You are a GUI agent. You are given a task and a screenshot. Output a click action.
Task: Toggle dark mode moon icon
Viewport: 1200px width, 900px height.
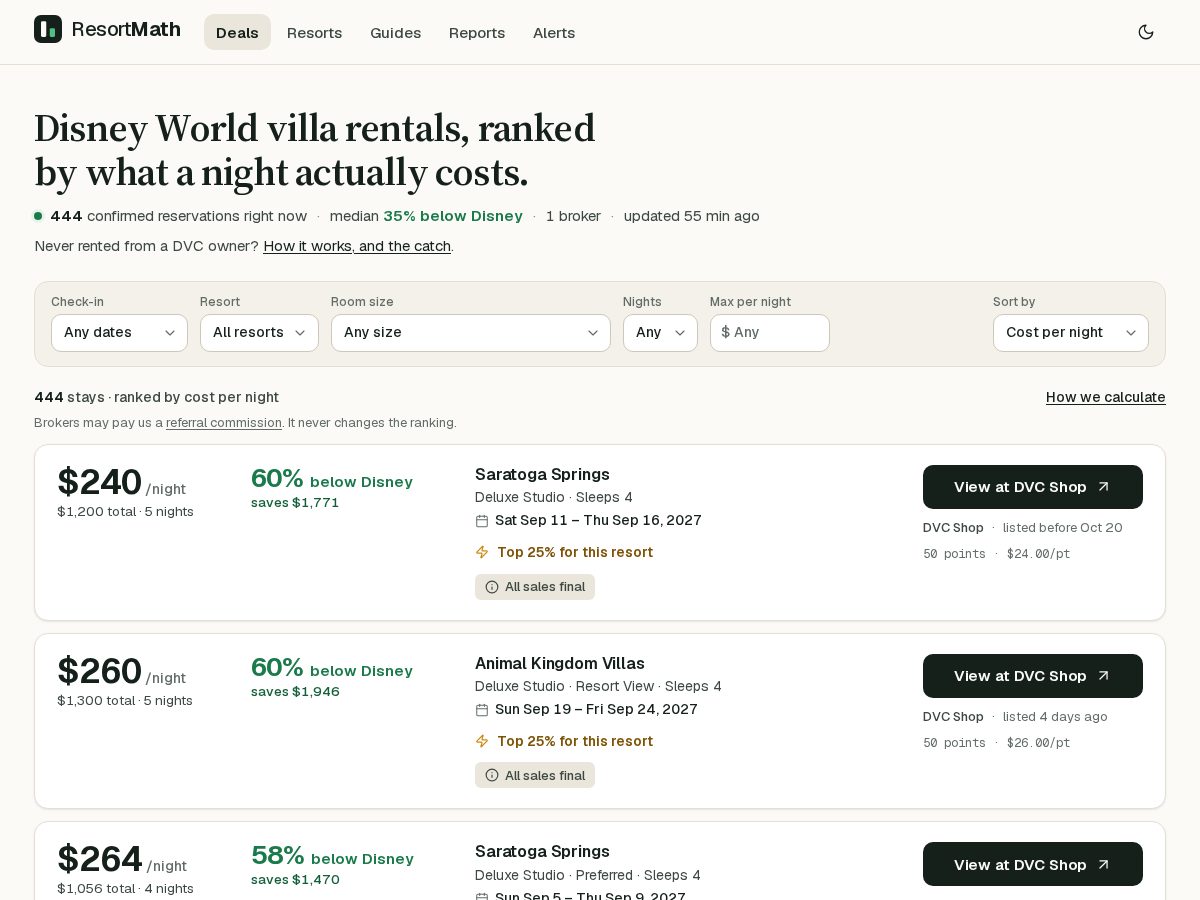point(1146,32)
